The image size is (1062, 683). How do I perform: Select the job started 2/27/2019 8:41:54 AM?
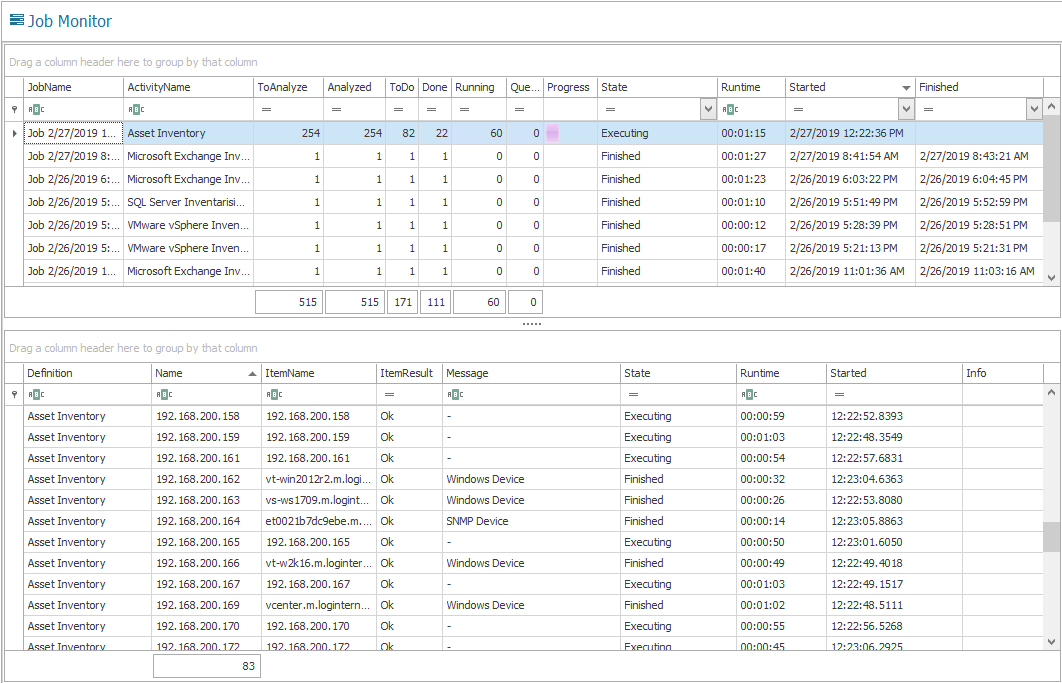click(533, 156)
